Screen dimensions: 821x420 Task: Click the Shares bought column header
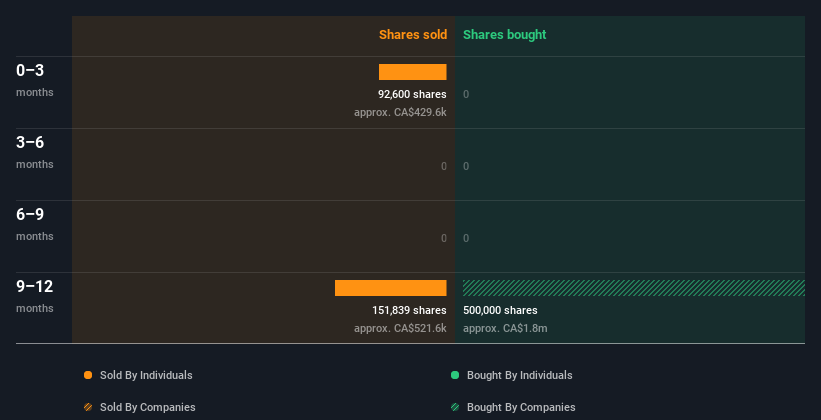click(x=505, y=35)
